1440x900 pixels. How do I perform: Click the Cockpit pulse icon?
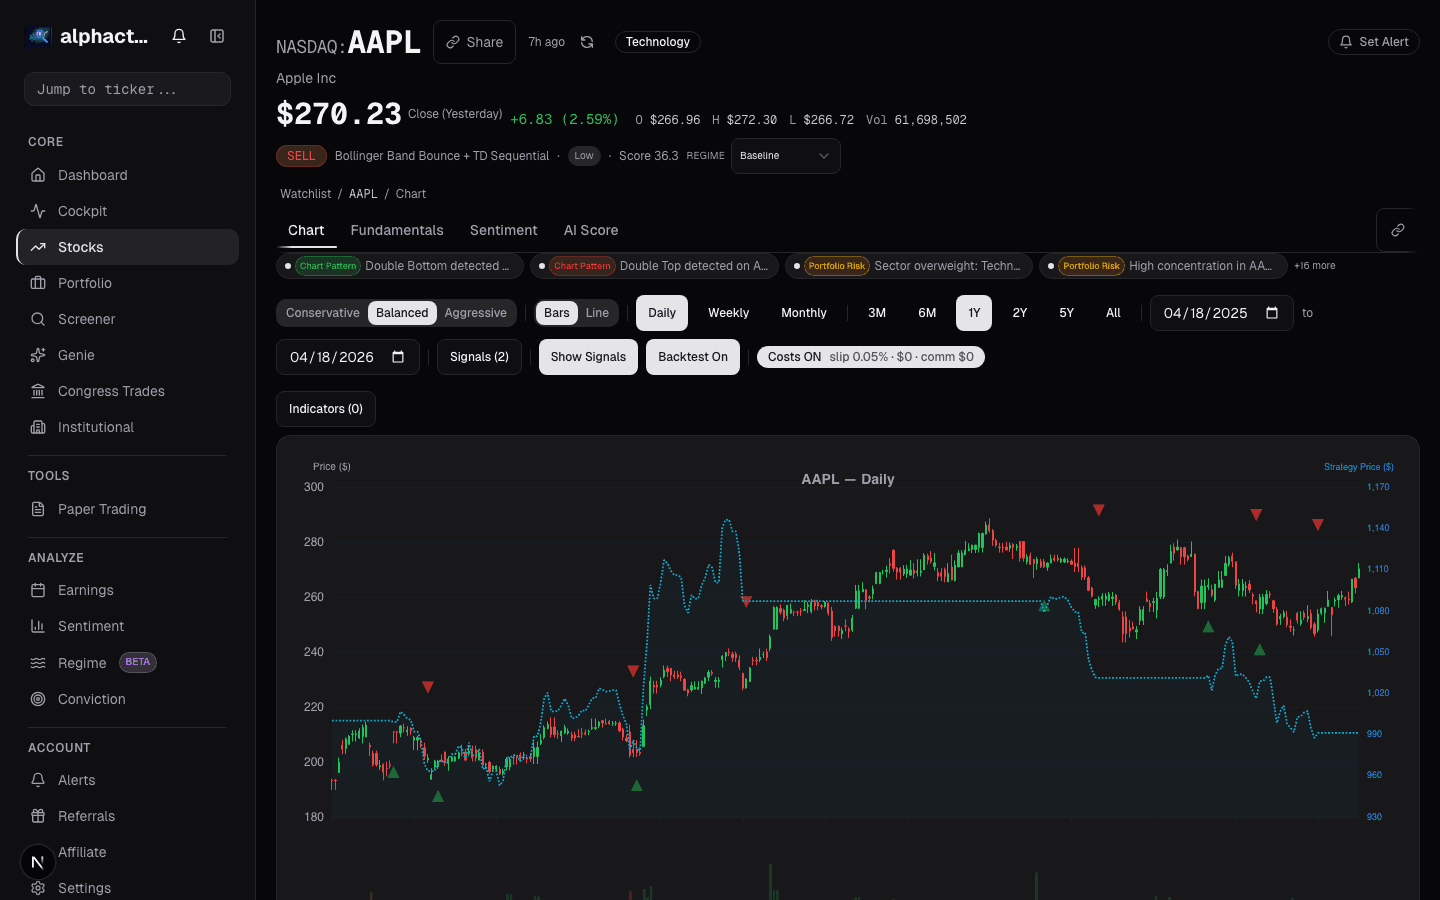(40, 211)
